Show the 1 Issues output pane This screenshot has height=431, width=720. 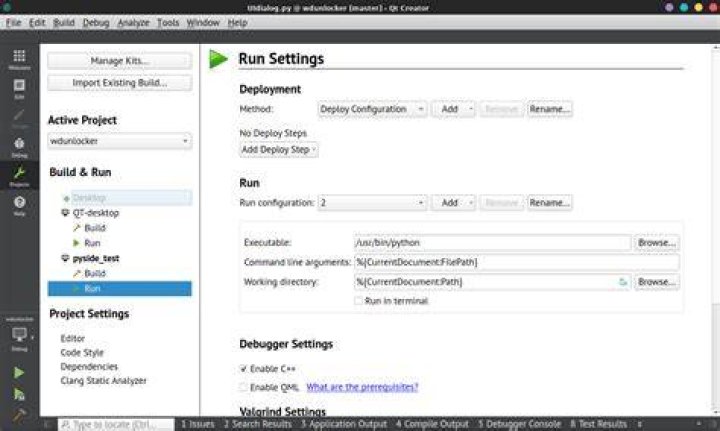[x=198, y=425]
